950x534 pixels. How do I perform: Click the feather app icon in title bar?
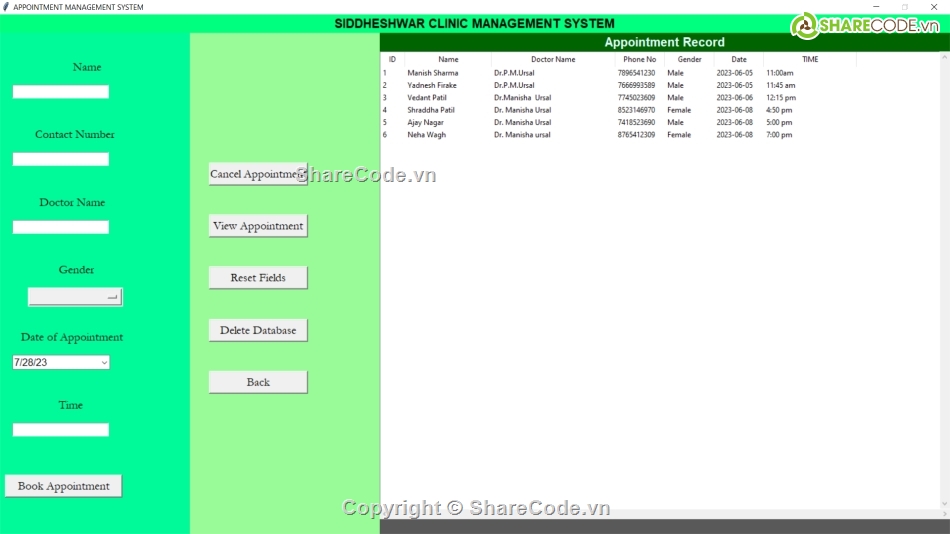[6, 7]
